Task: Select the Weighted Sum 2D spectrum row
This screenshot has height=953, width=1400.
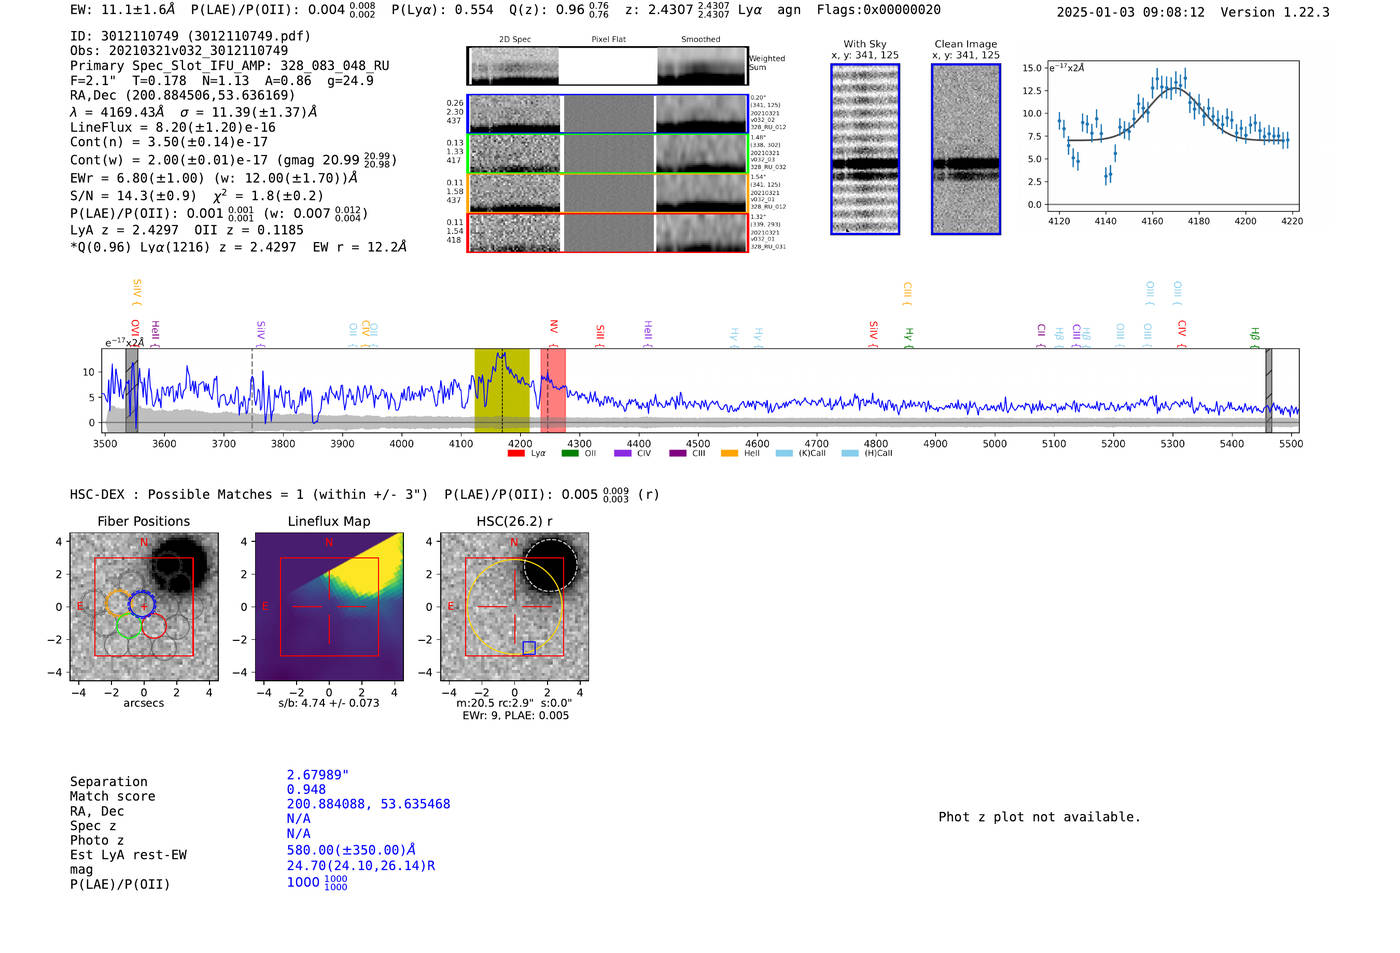Action: [608, 66]
